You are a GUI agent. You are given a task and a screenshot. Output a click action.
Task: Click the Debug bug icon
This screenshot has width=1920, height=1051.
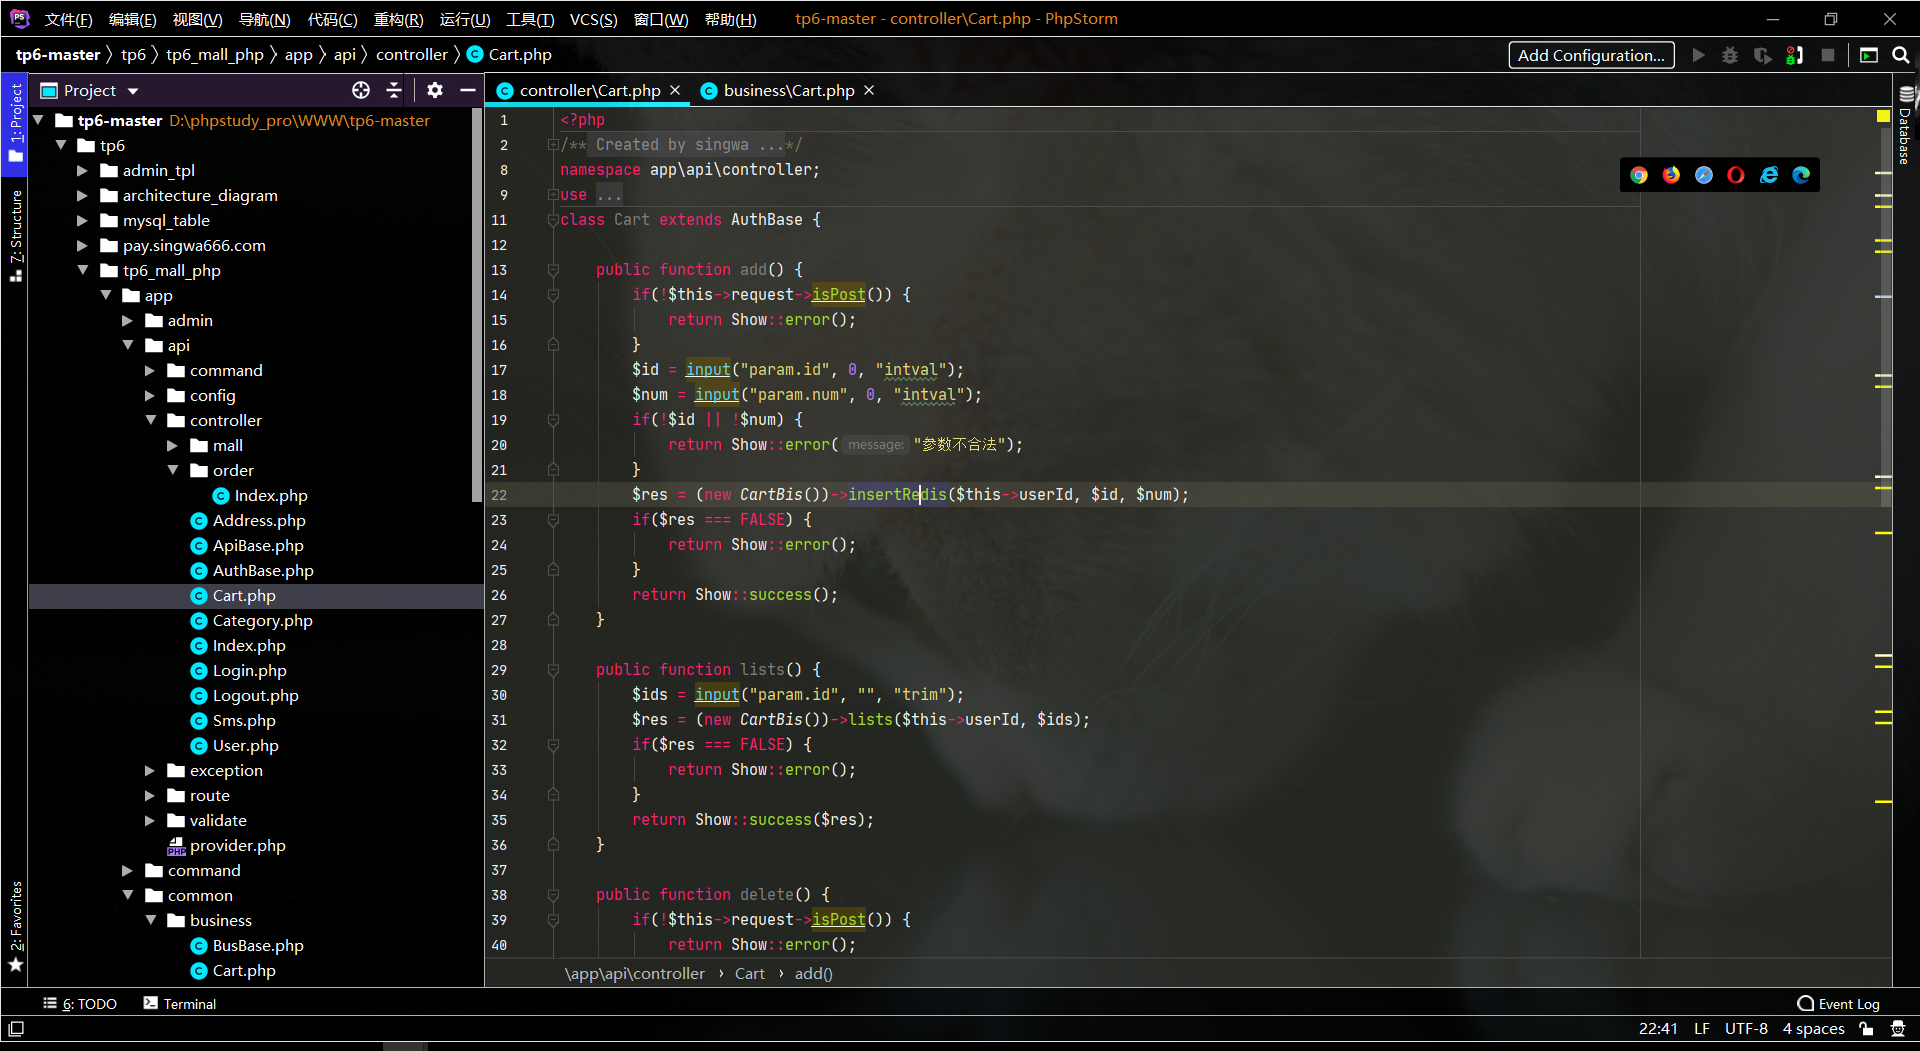[1730, 55]
